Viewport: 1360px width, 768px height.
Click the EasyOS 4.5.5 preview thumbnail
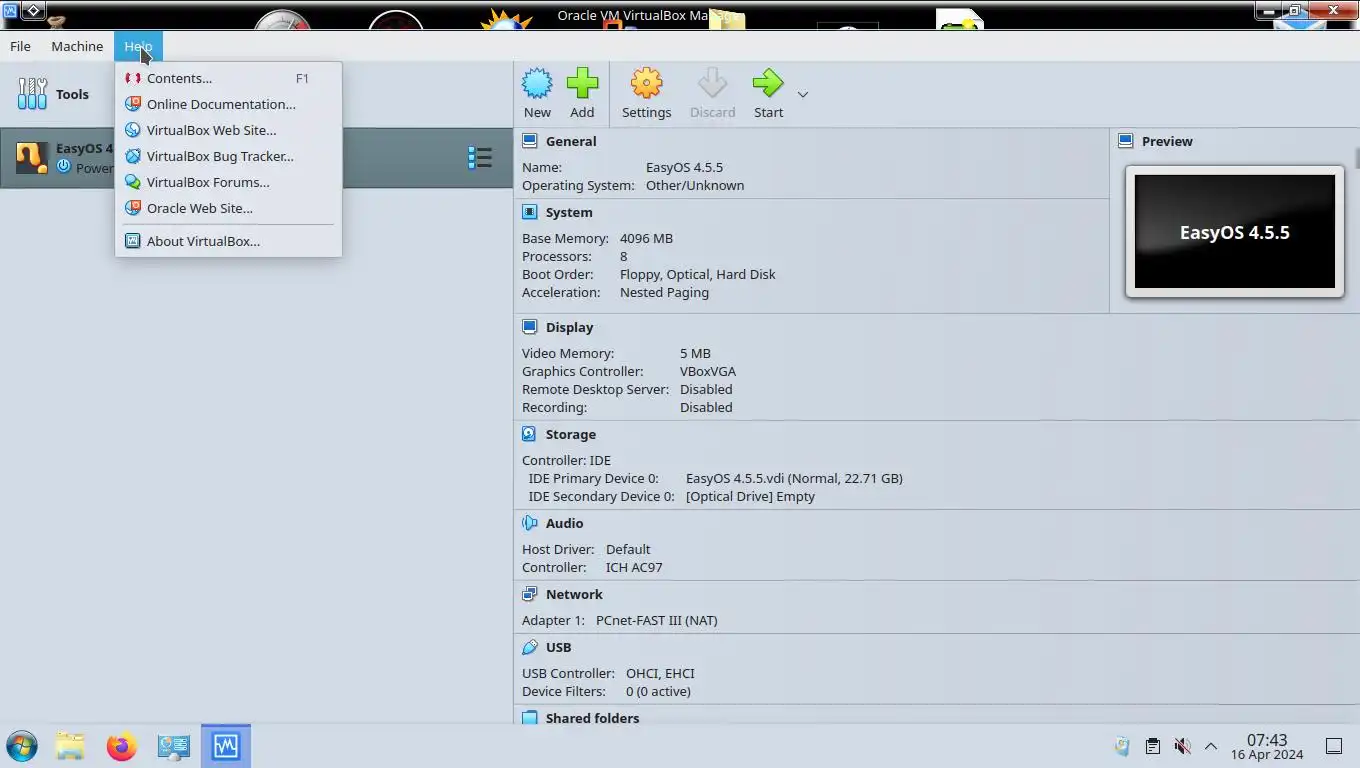pos(1234,232)
